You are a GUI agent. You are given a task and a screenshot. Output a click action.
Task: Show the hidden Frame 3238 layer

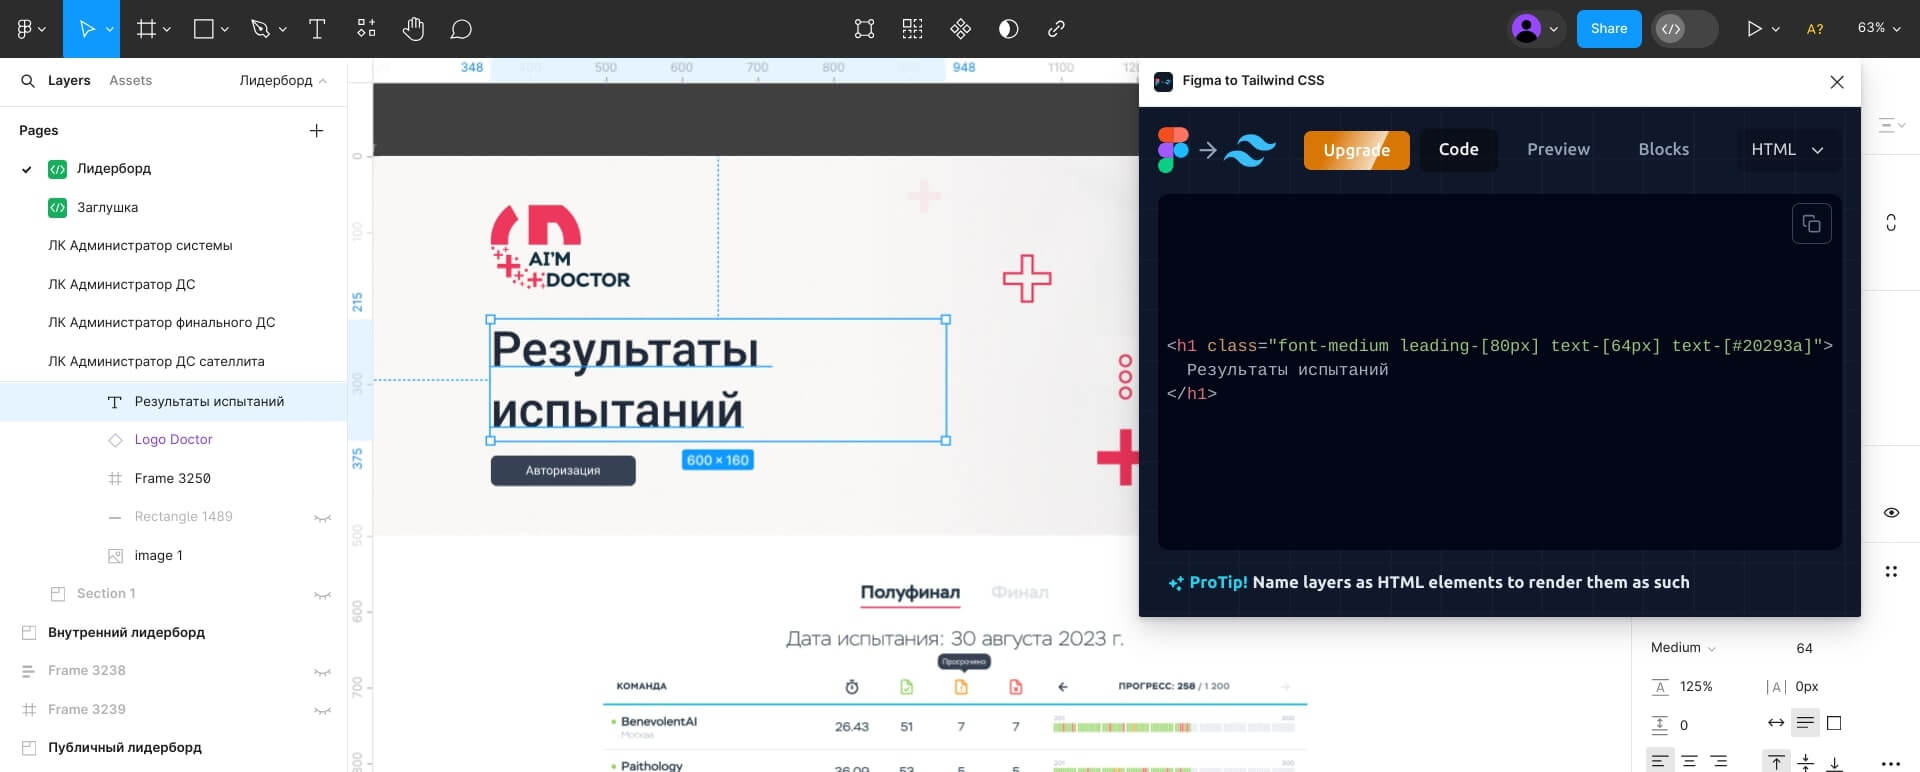point(322,671)
